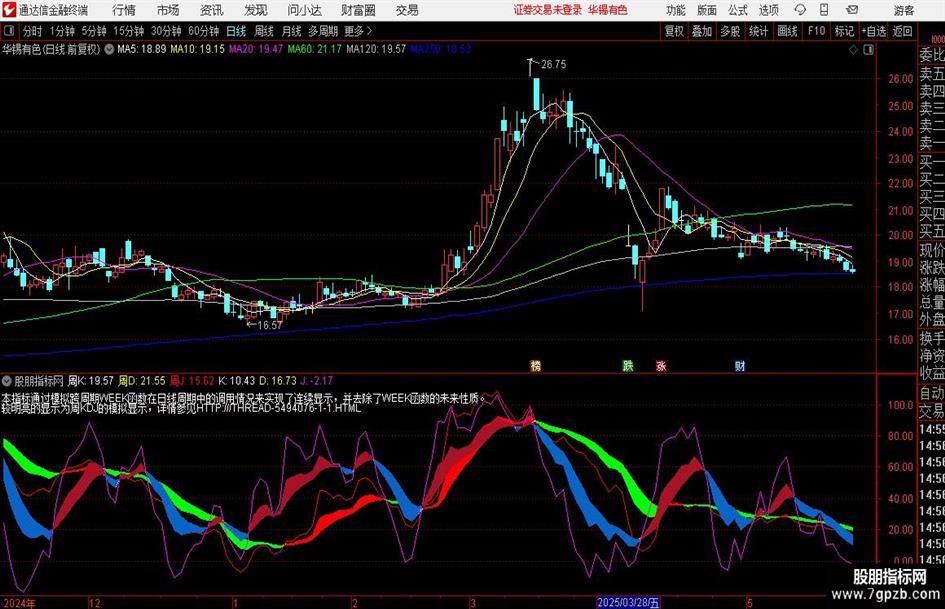This screenshot has width=945, height=609.
Task: Open the 选项 menu
Action: [768, 10]
